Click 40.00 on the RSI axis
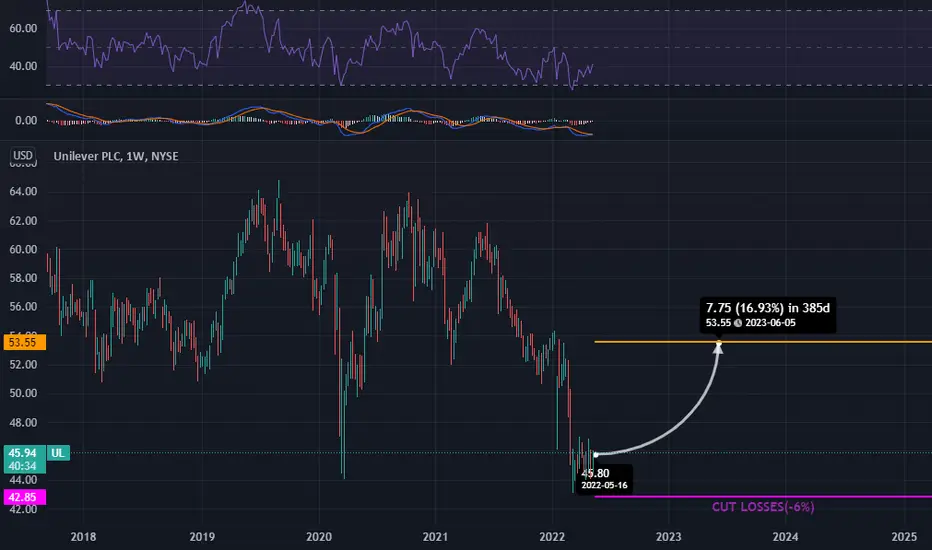The height and width of the screenshot is (550, 932). click(23, 66)
